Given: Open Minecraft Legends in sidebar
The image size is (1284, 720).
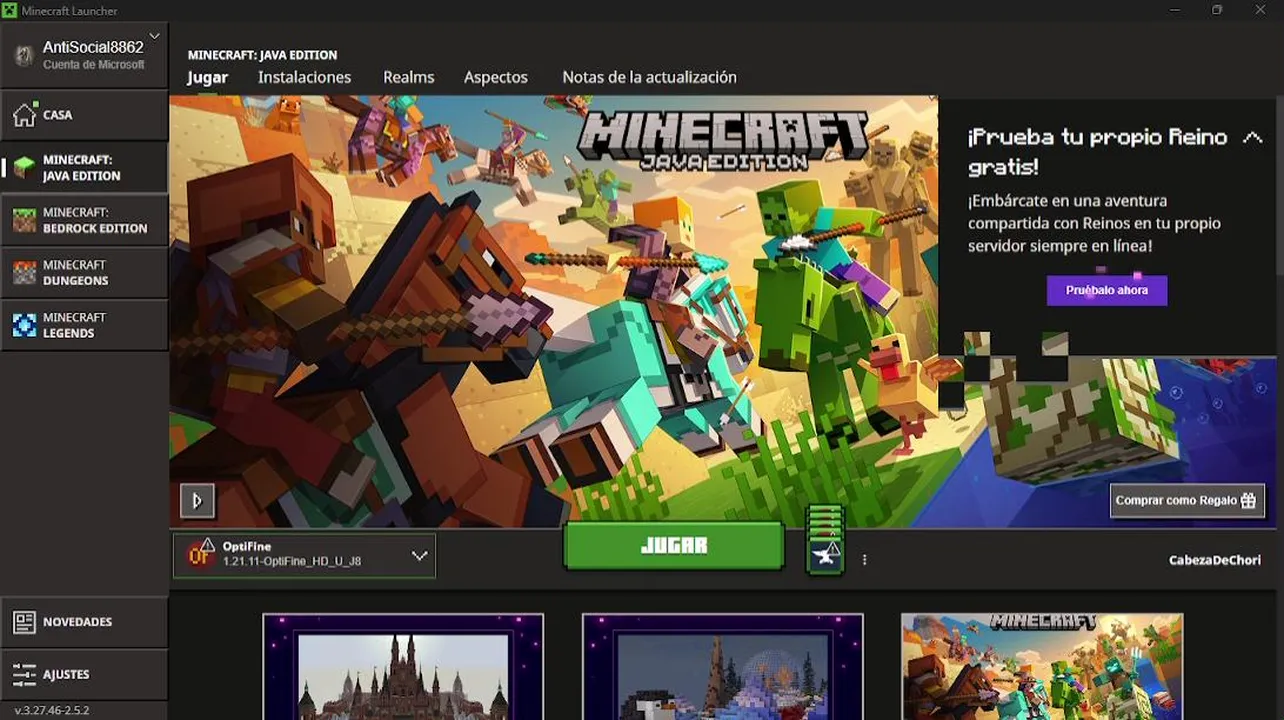Looking at the screenshot, I should click(84, 325).
